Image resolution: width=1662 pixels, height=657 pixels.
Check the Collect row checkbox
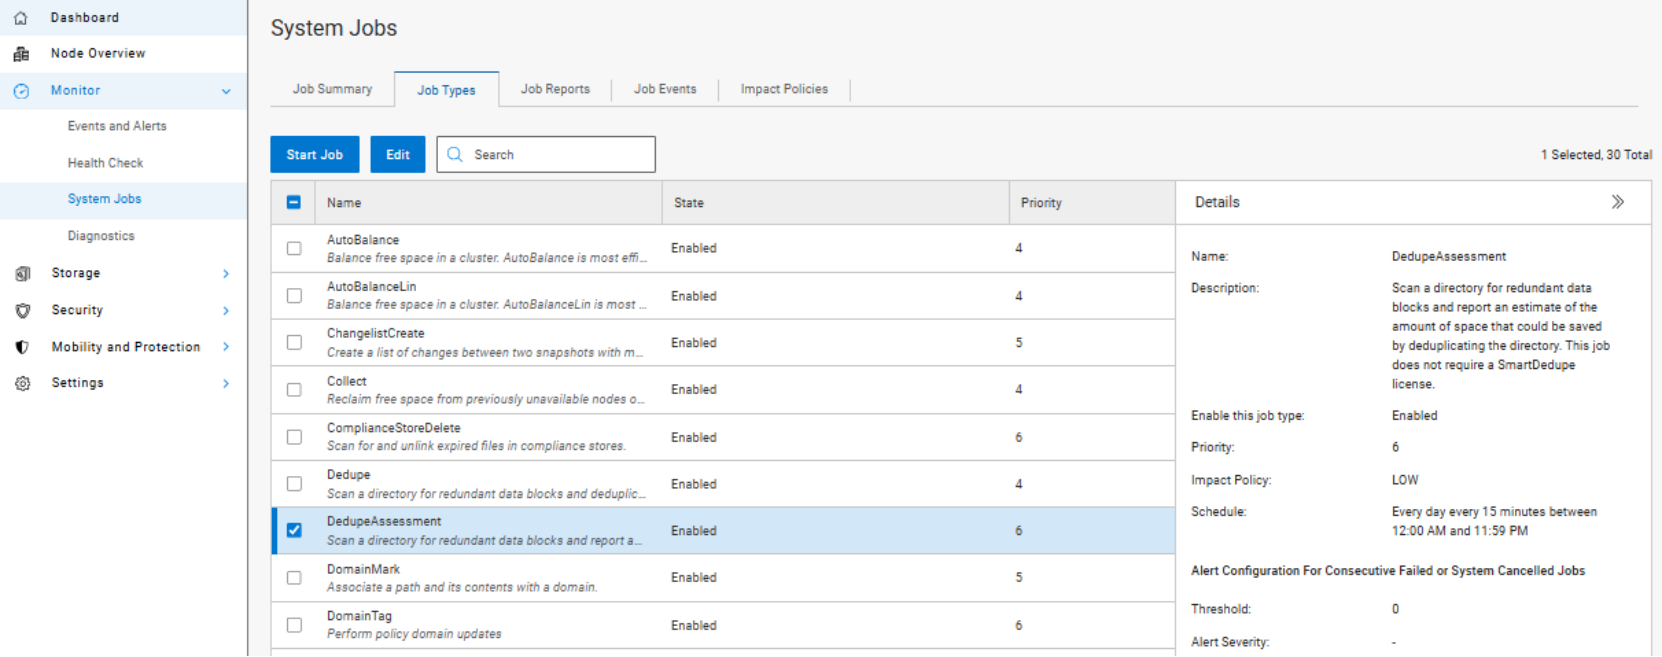pos(294,390)
